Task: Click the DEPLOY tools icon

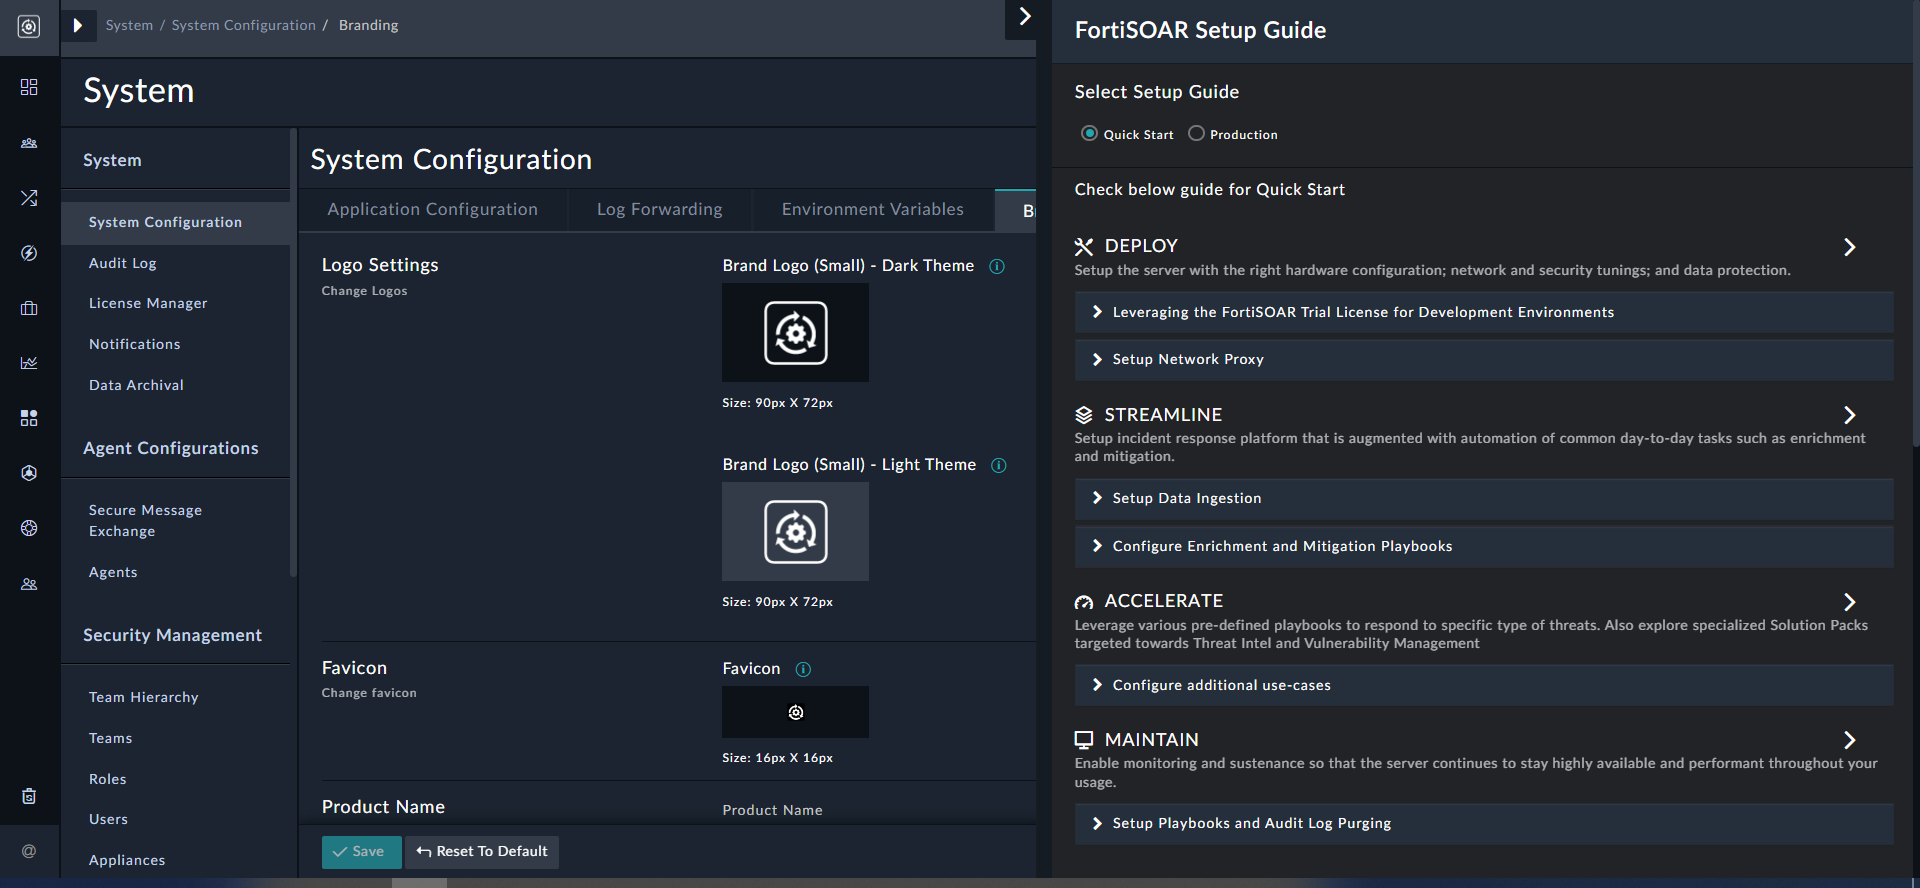Action: [x=1084, y=247]
